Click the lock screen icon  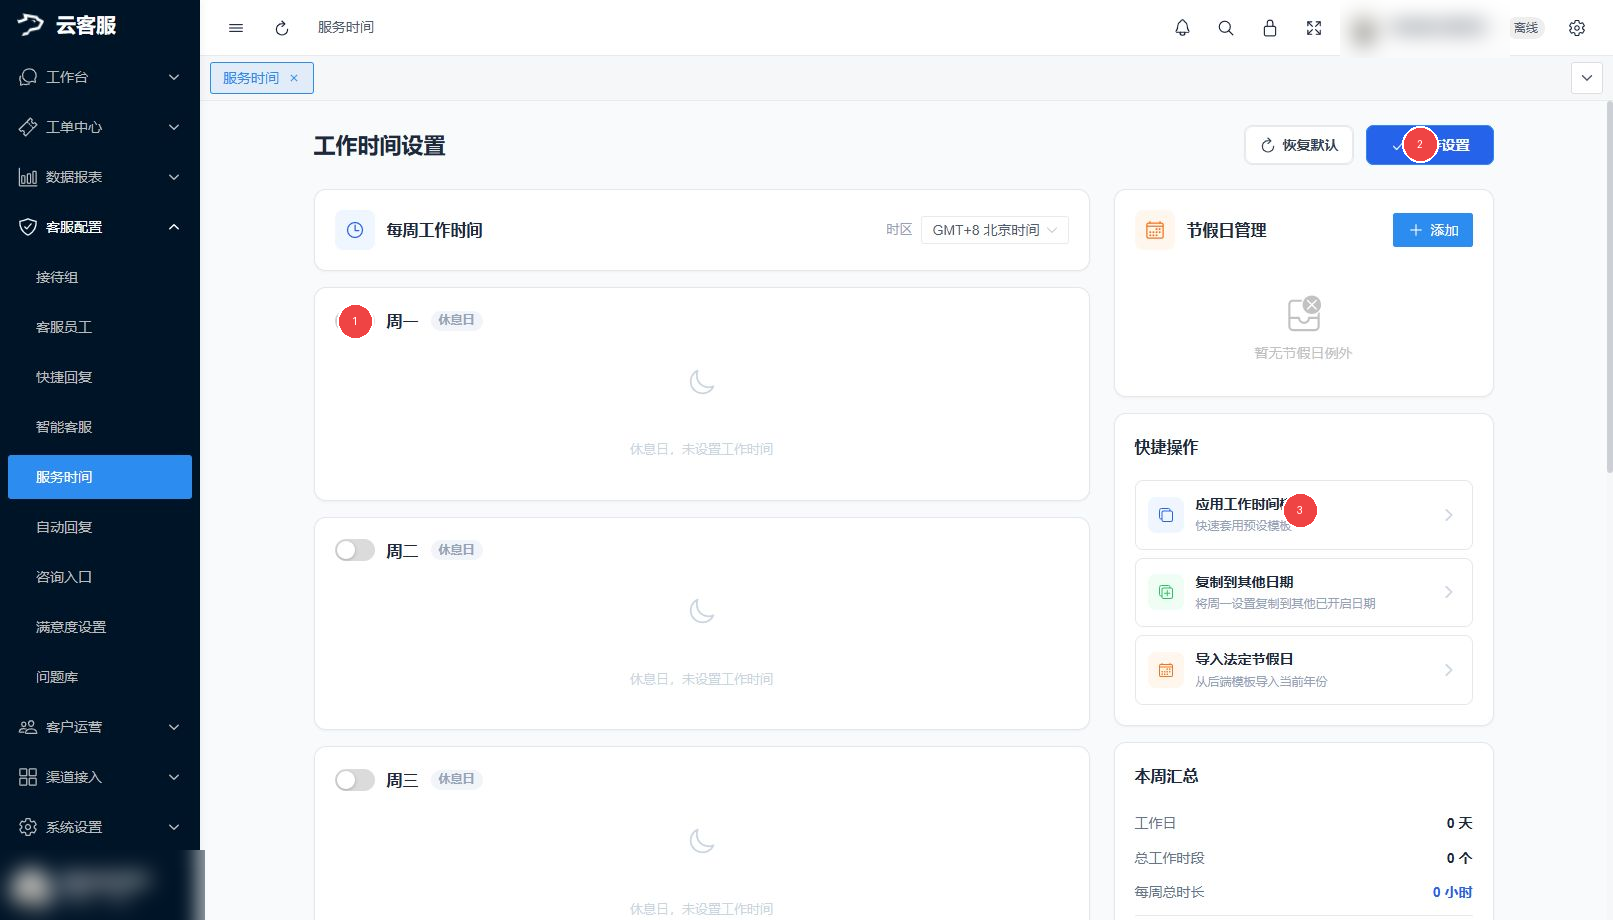coord(1270,28)
